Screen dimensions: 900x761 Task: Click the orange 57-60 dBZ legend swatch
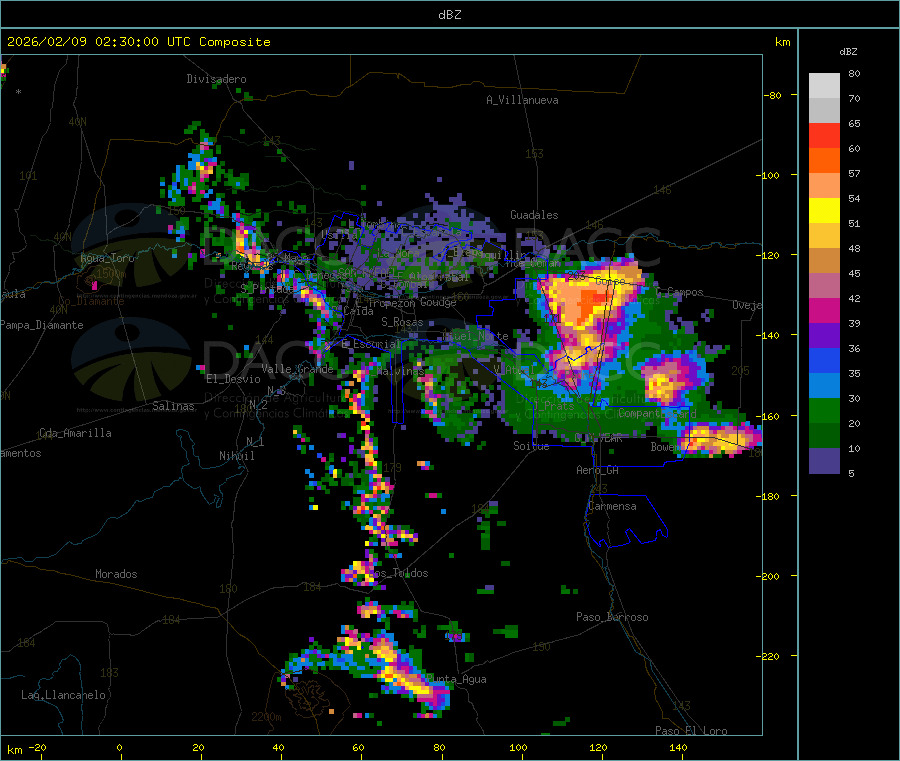pyautogui.click(x=824, y=161)
